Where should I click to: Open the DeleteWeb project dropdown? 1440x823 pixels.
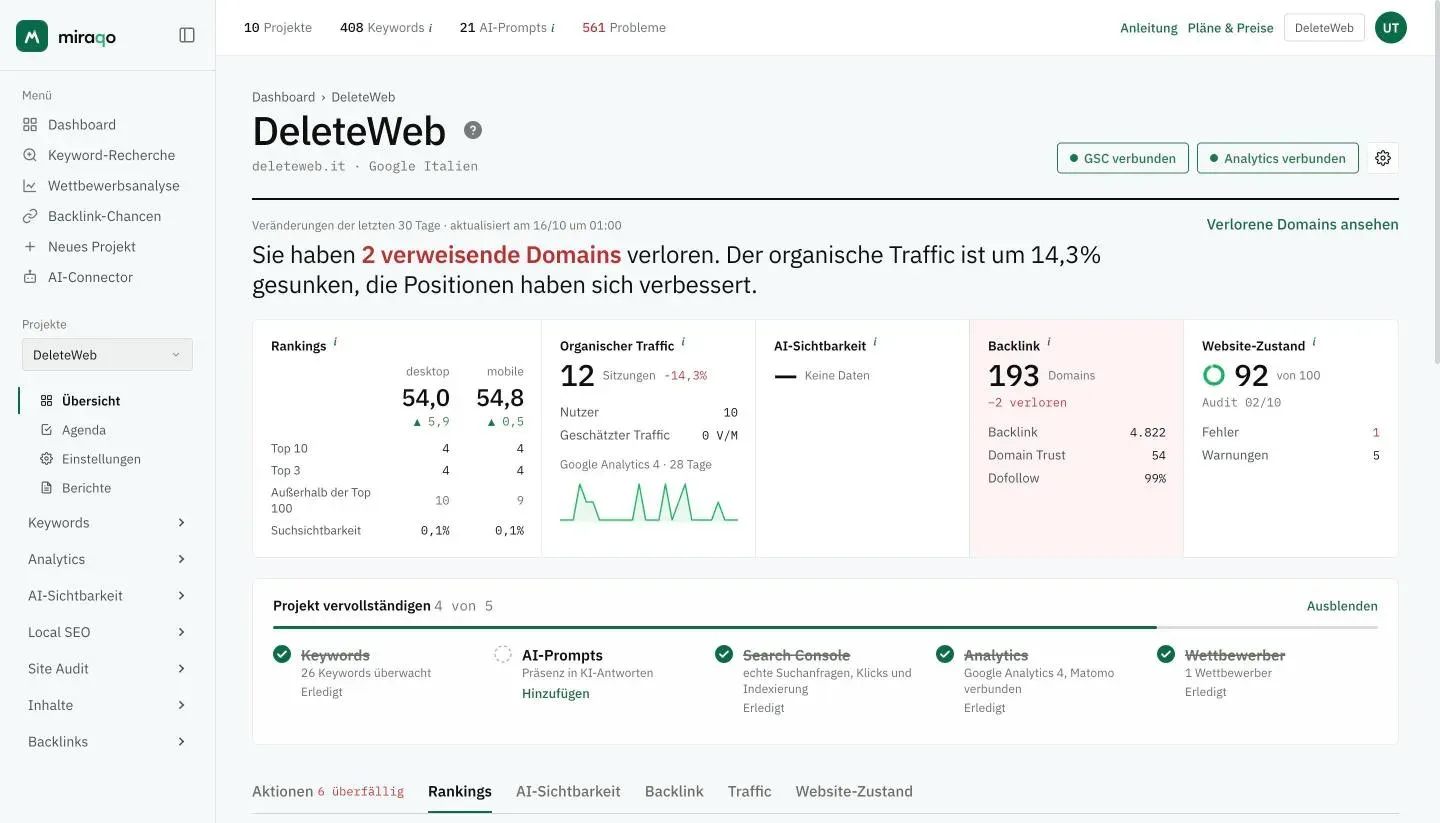click(x=107, y=355)
